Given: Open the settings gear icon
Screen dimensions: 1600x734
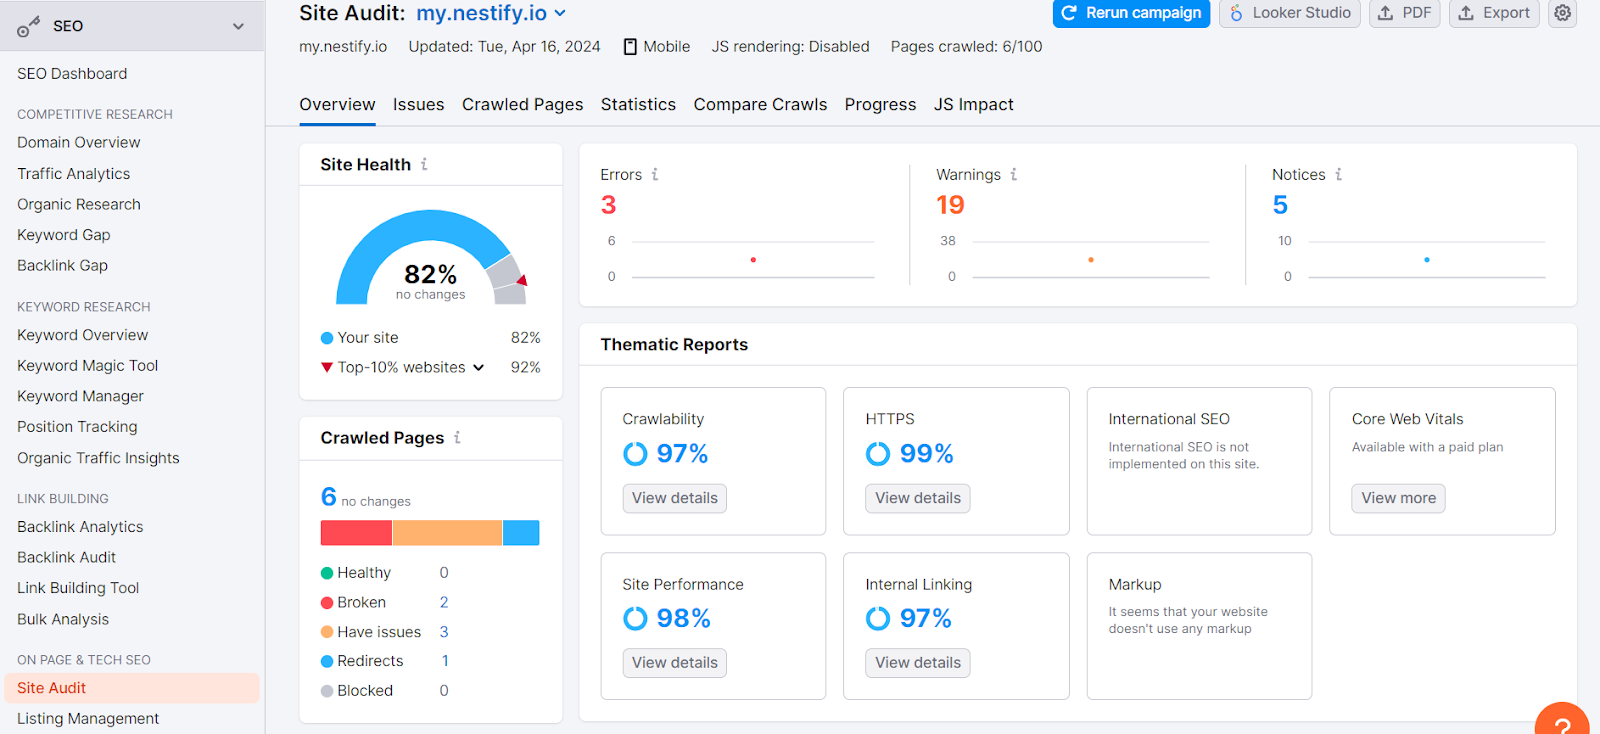Looking at the screenshot, I should pos(1562,13).
